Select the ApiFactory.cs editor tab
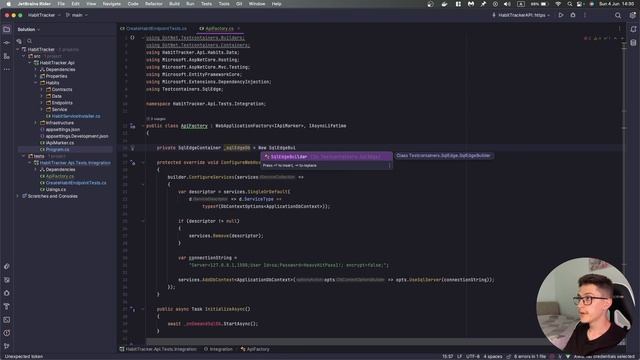 pos(219,29)
